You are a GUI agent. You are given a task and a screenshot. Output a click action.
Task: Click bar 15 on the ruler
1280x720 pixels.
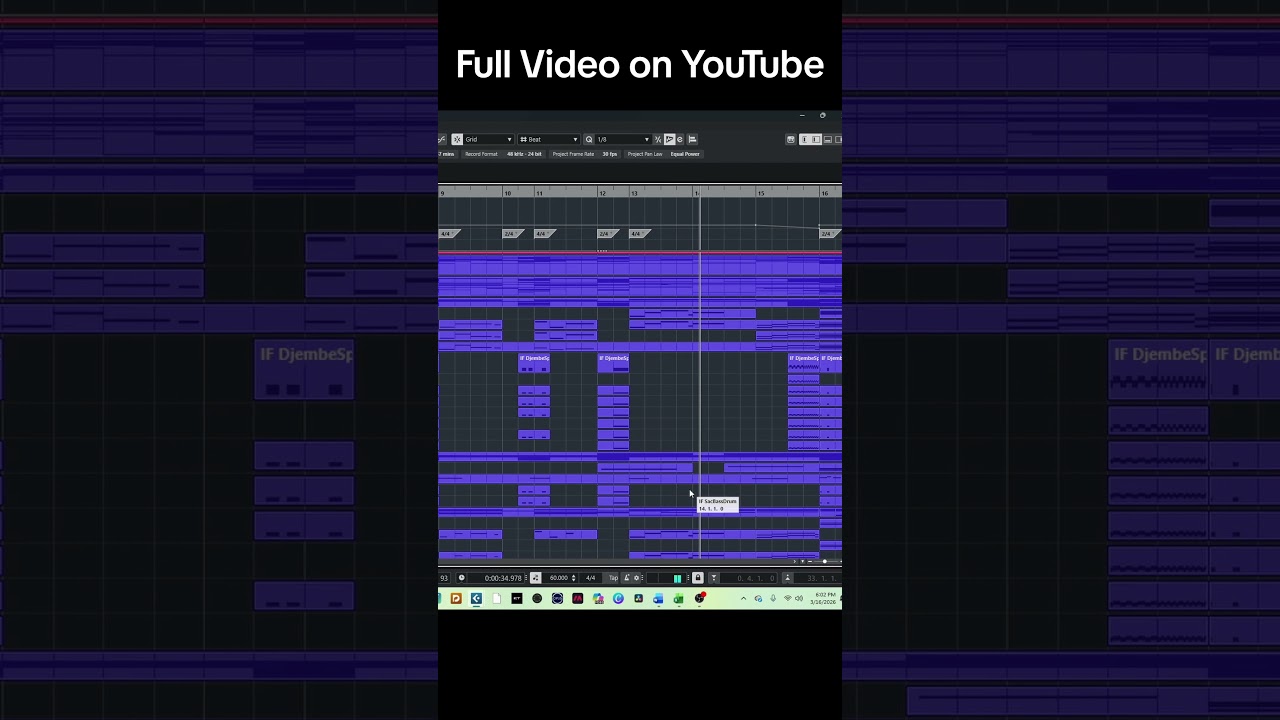(761, 193)
